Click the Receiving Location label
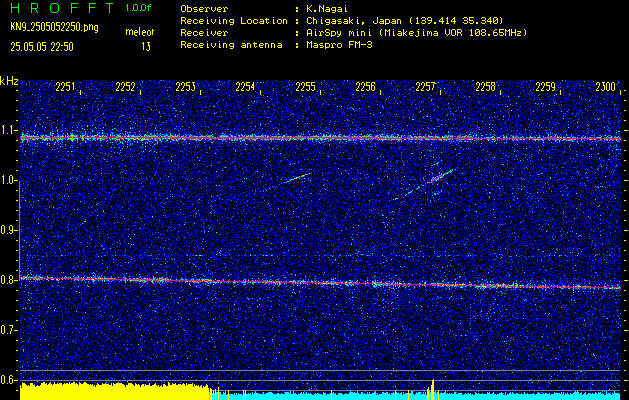The width and height of the screenshot is (629, 400). 234,21
